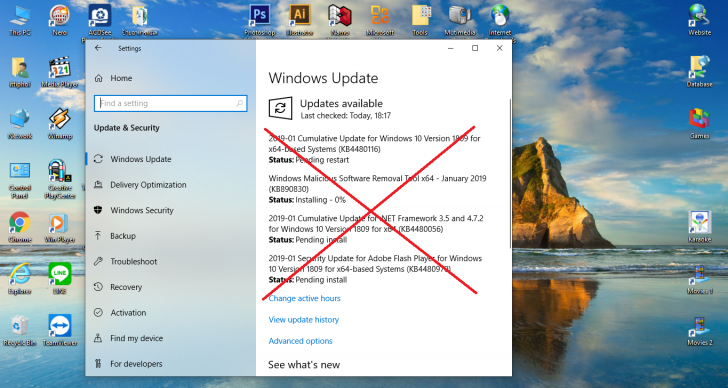Image resolution: width=728 pixels, height=388 pixels.
Task: Open Advanced options link
Action: click(300, 341)
